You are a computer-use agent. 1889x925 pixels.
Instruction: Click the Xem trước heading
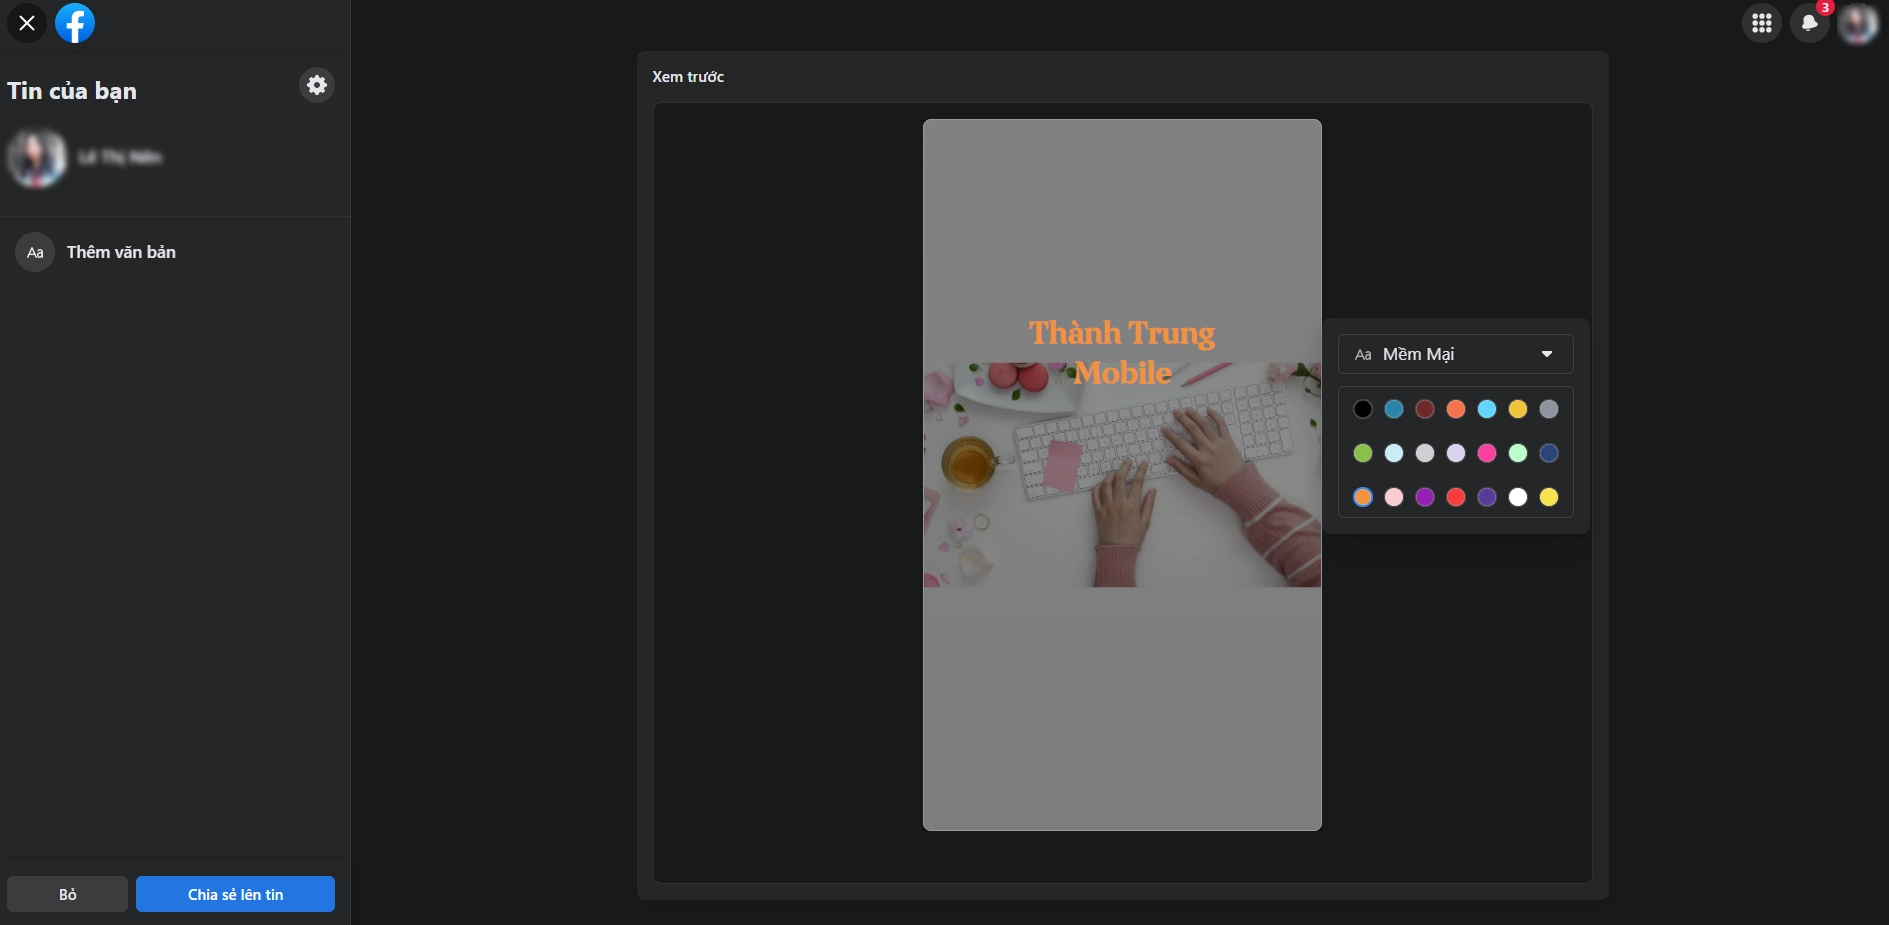(x=688, y=77)
